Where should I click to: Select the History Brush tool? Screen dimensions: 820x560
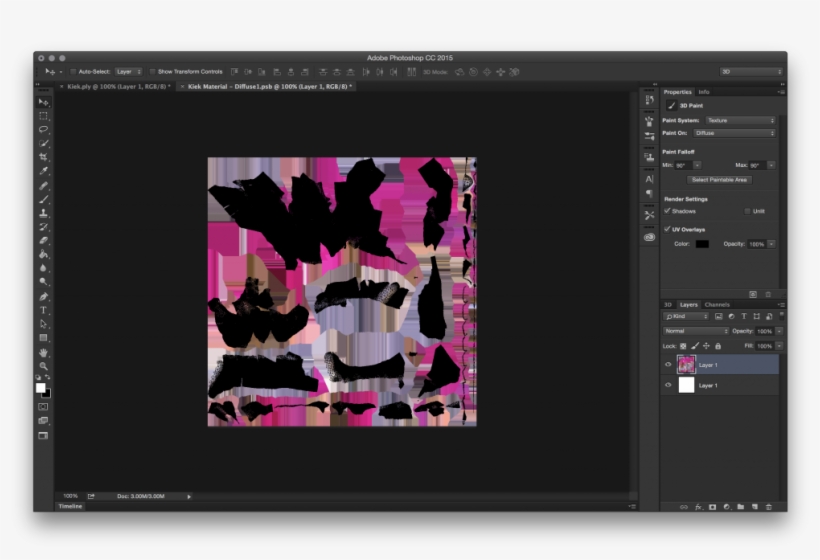point(43,227)
